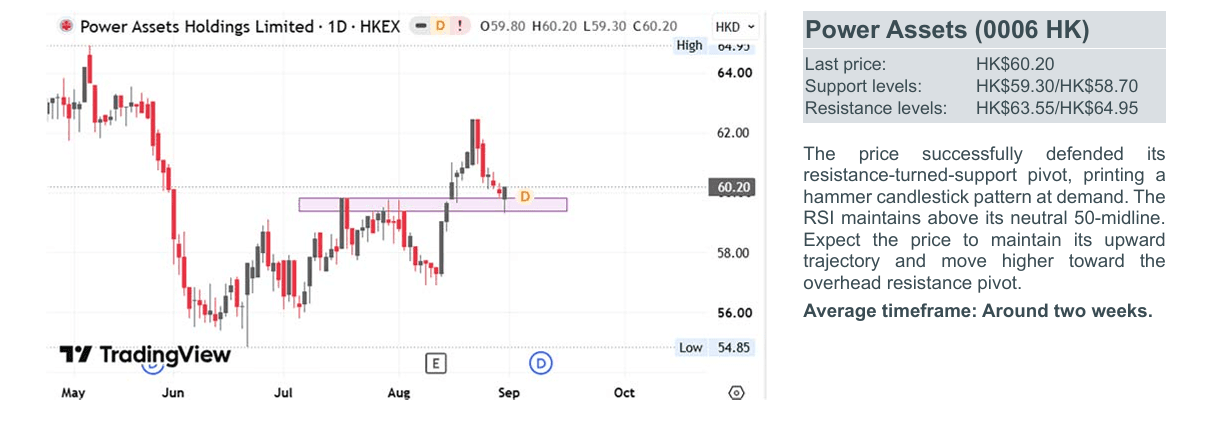The height and width of the screenshot is (424, 1213).
Task: Click the 56.00 price axis label
Action: tap(735, 313)
